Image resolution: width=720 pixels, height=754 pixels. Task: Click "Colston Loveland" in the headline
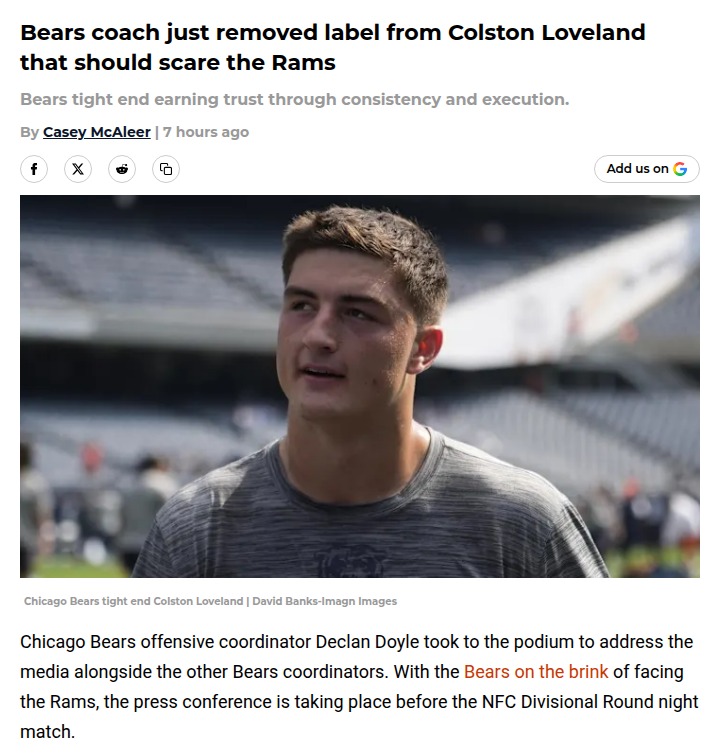pyautogui.click(x=546, y=32)
